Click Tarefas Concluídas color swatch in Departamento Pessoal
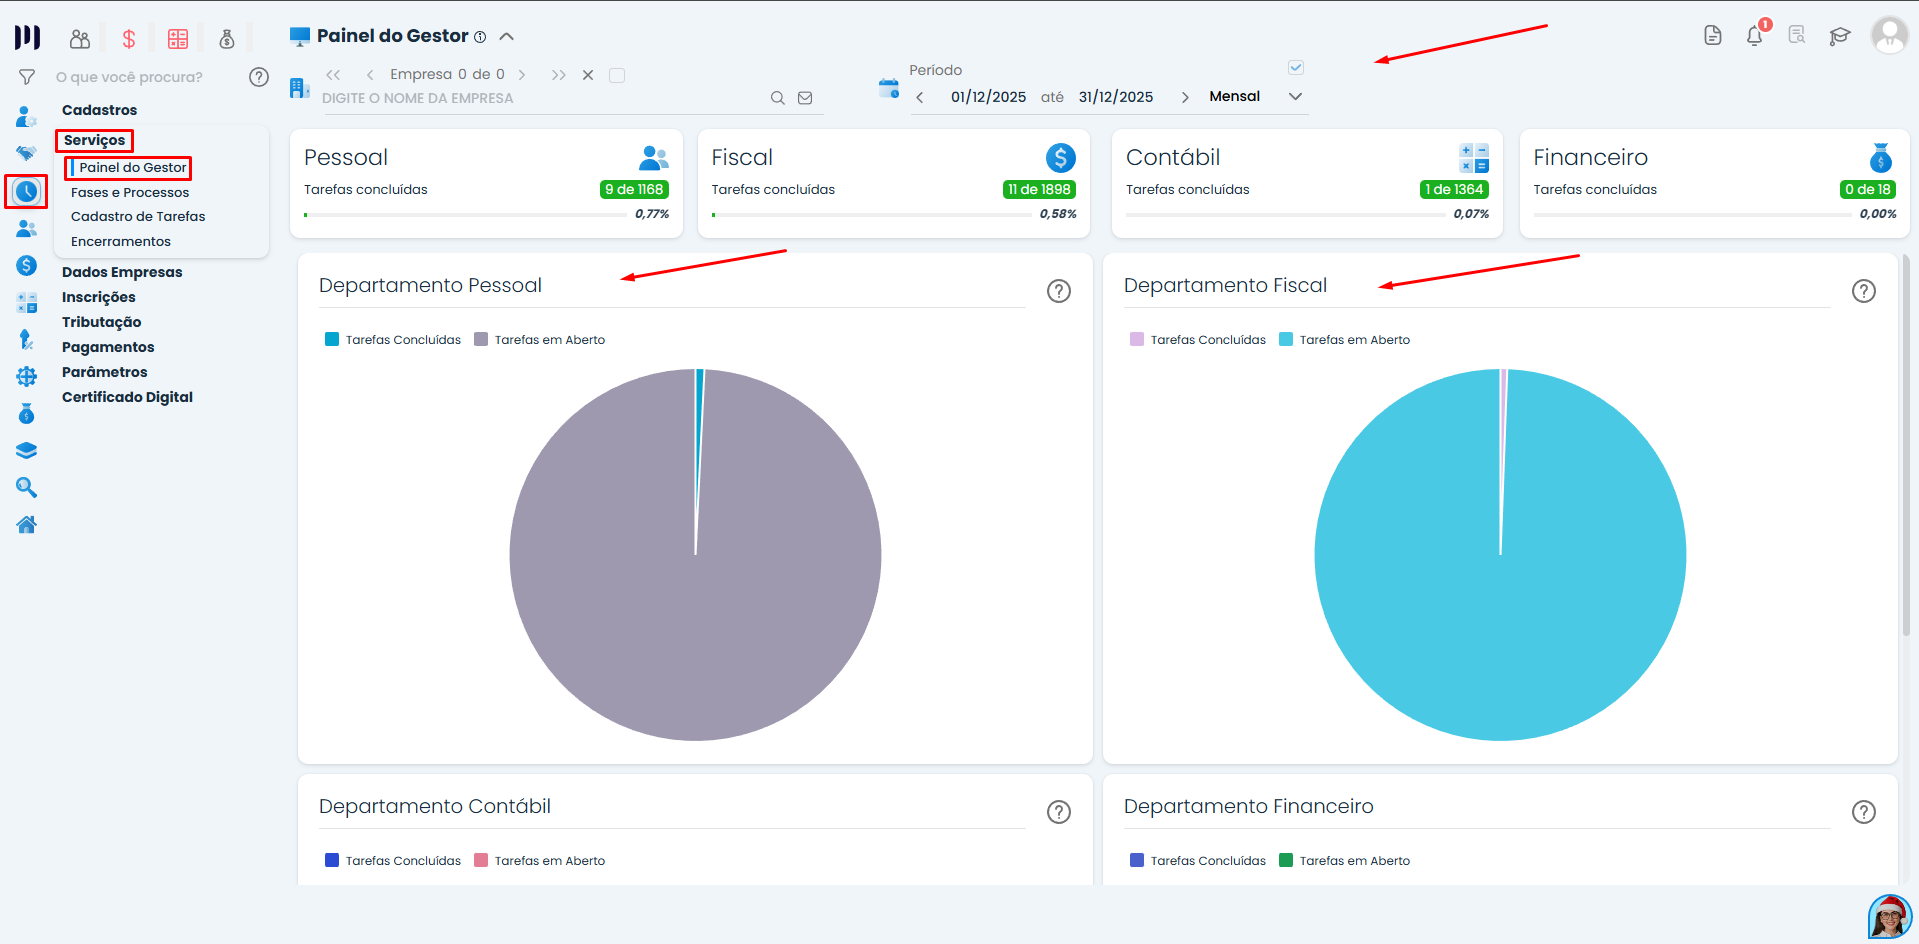The height and width of the screenshot is (944, 1919). coord(332,340)
